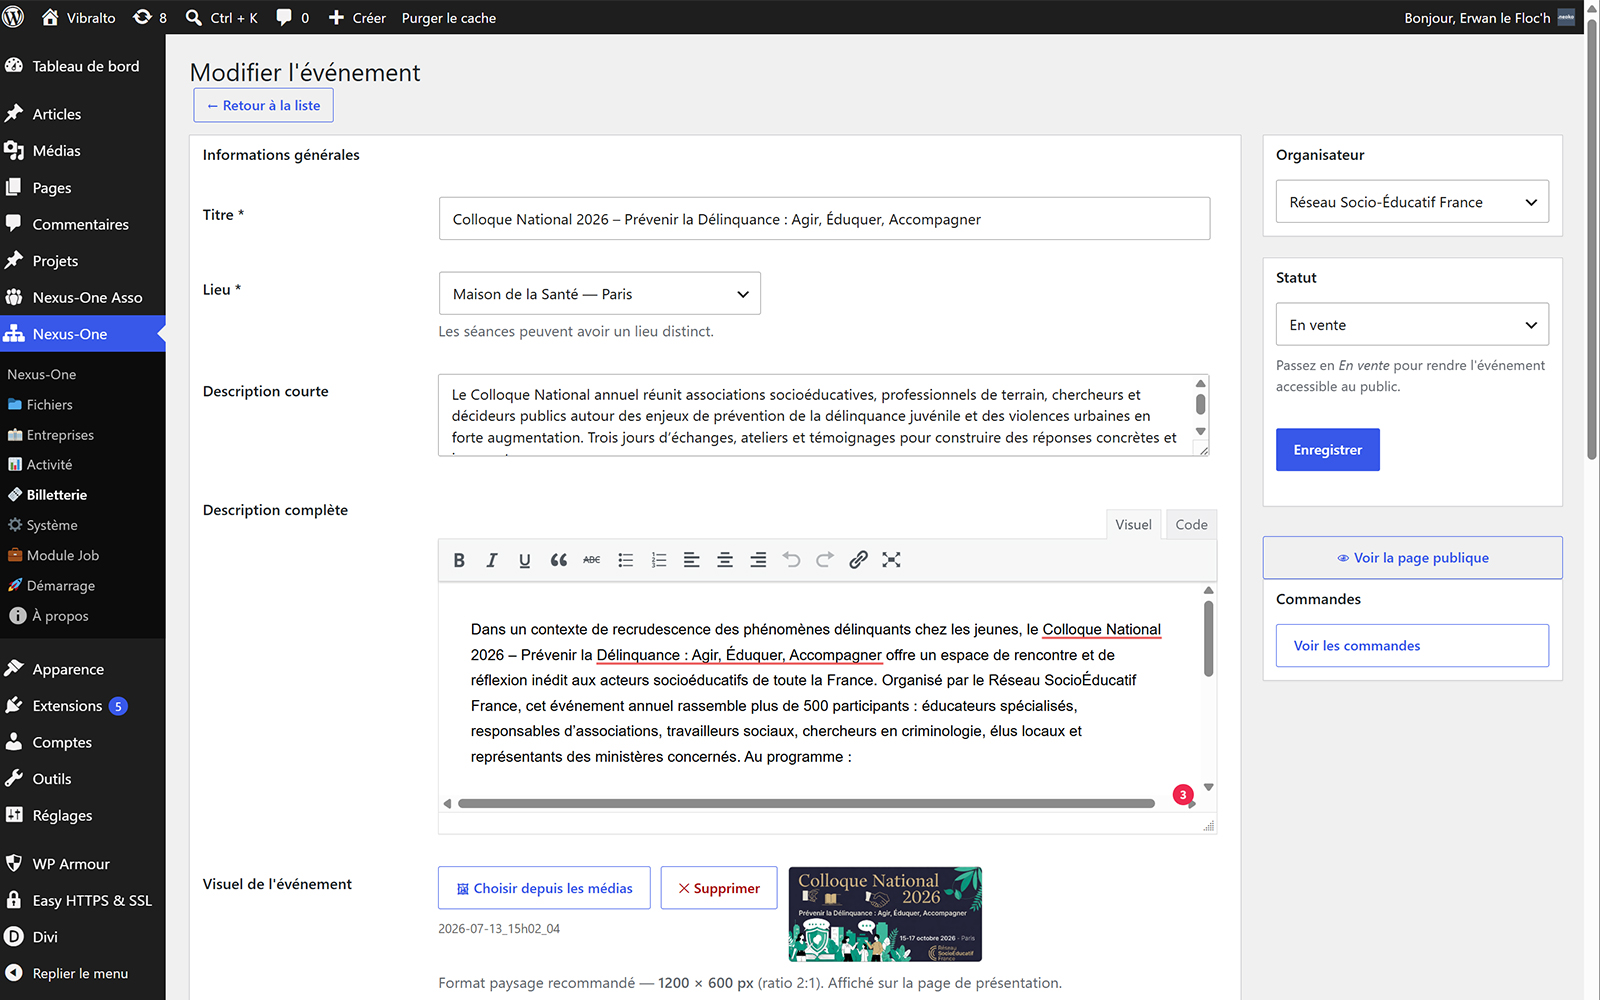Click Créer in the admin bar

pos(357,17)
